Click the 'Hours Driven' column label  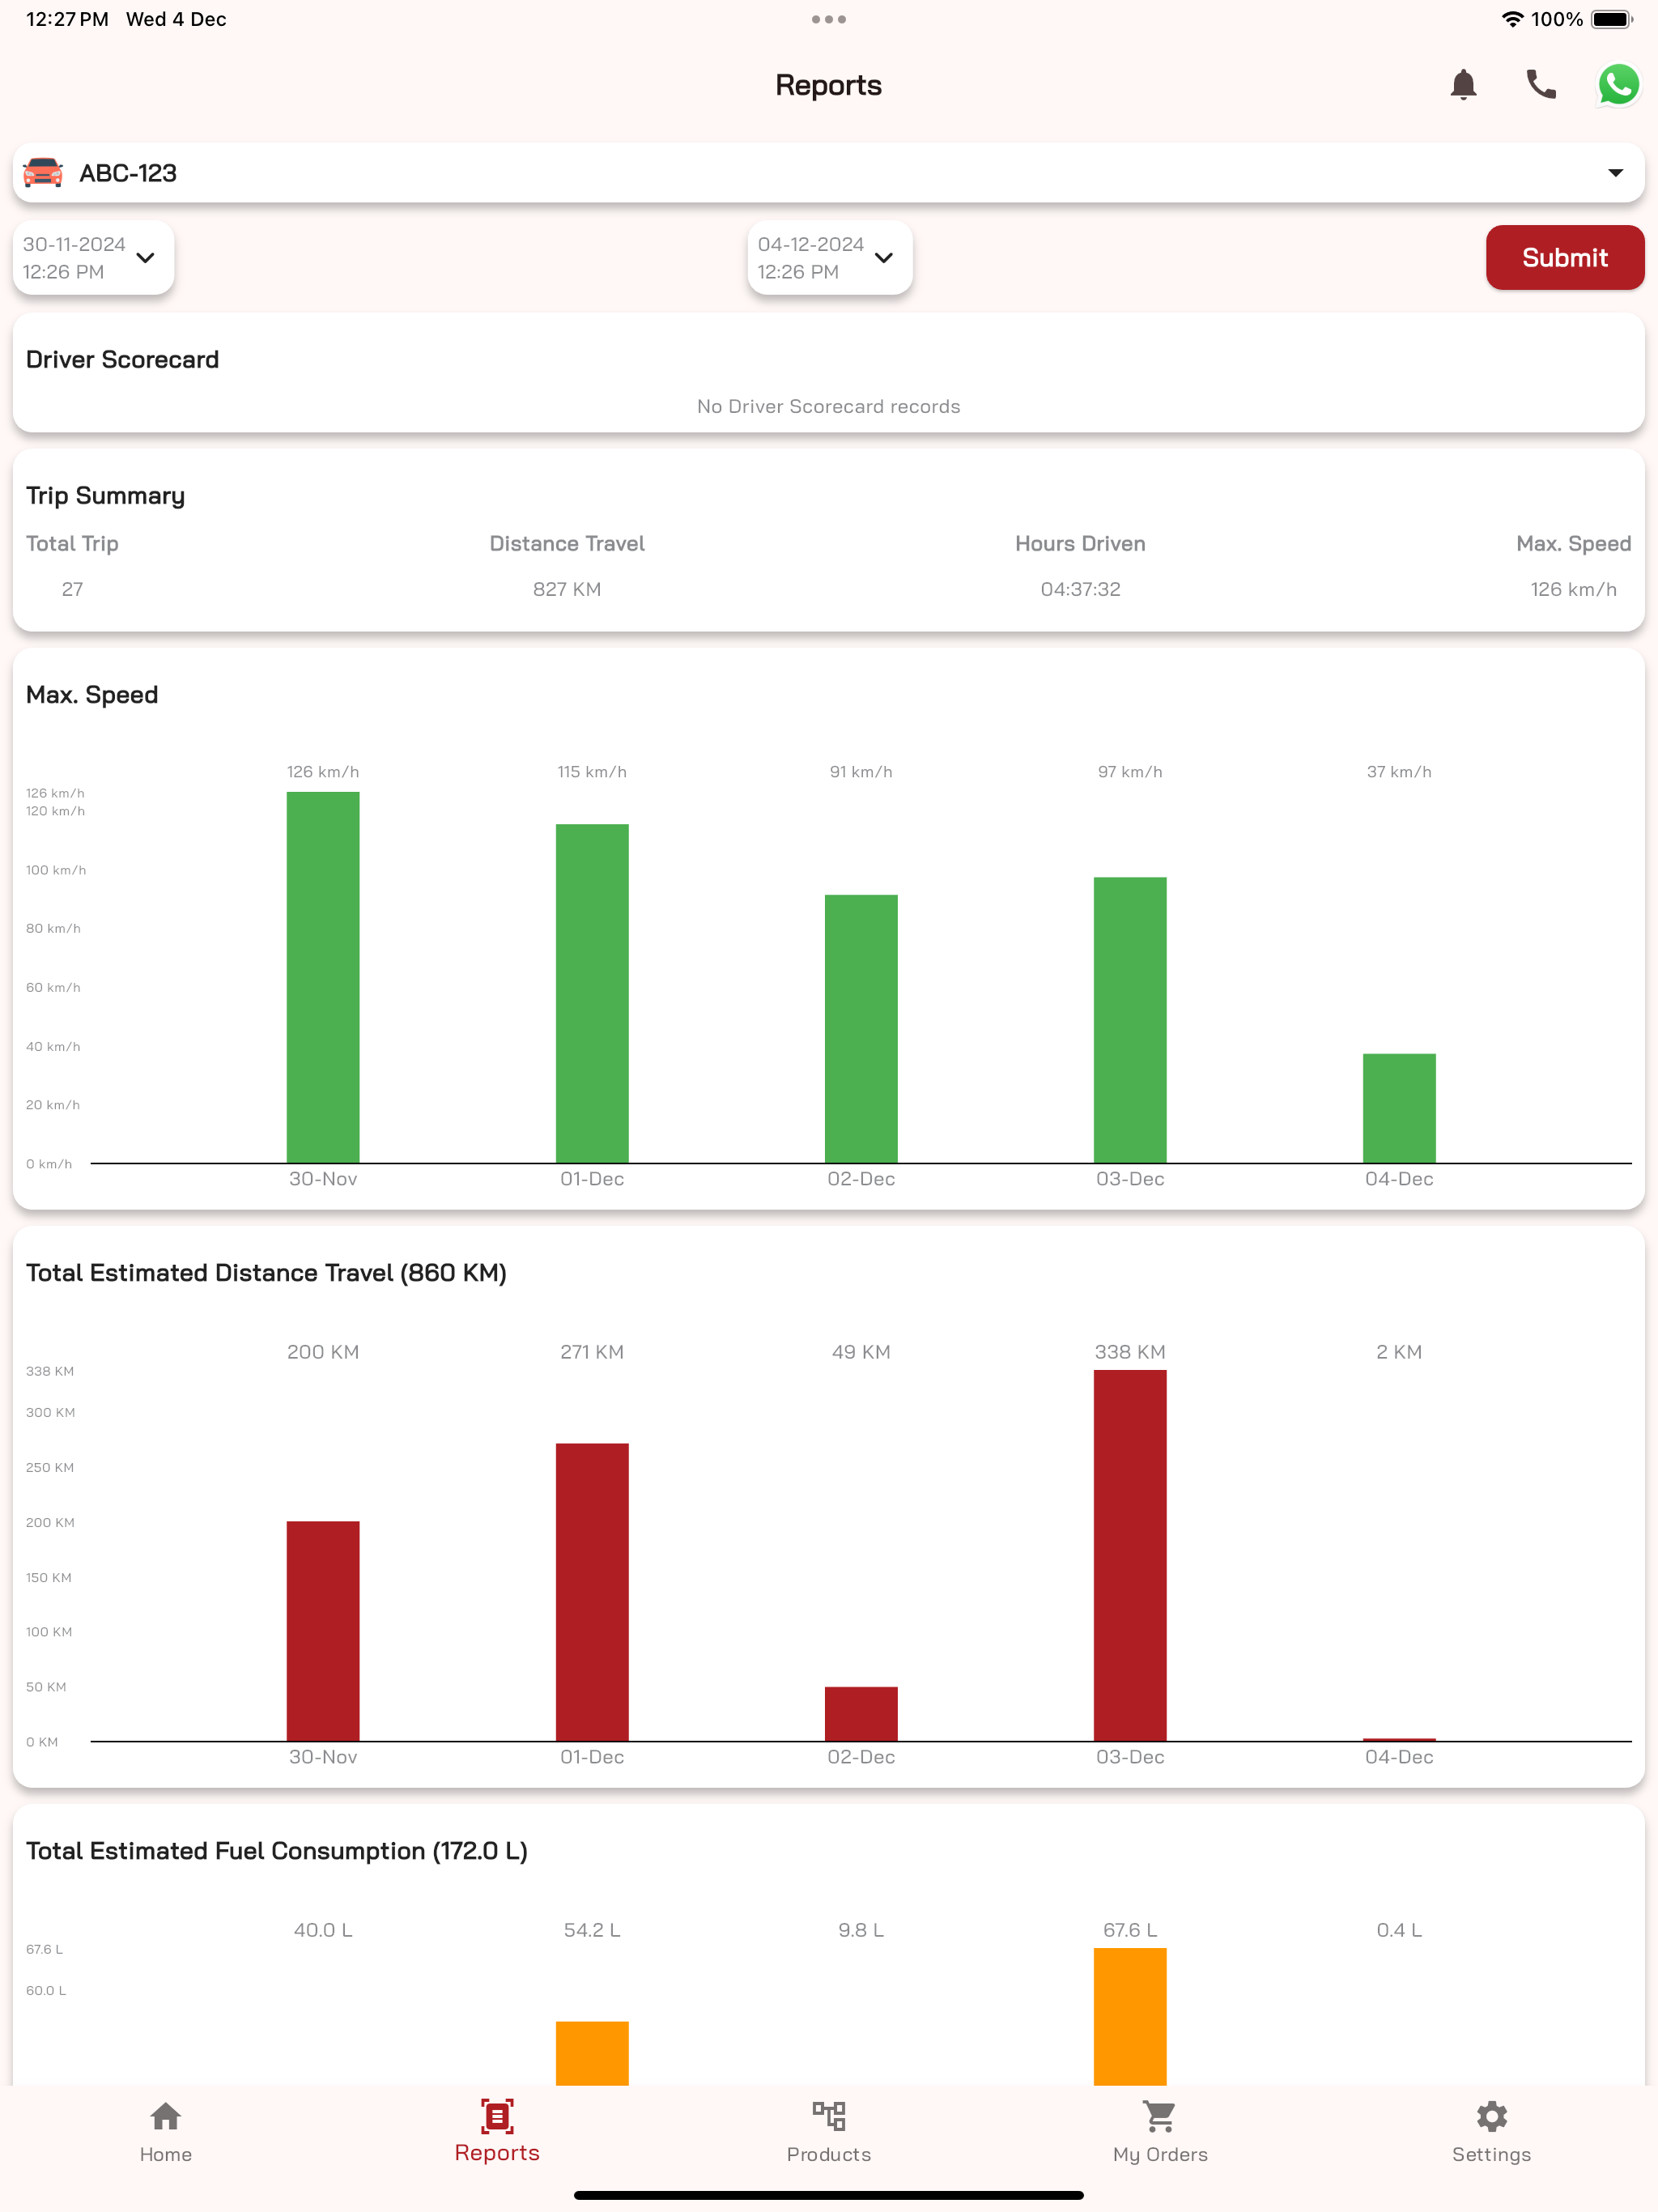(x=1080, y=543)
